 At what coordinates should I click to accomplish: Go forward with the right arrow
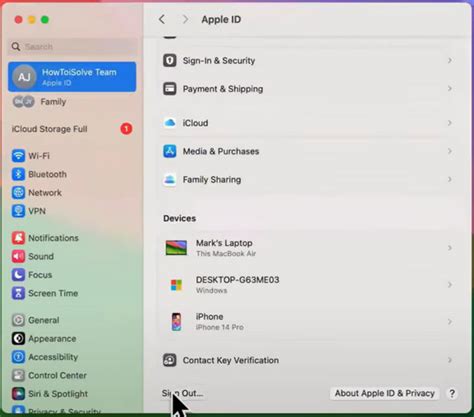185,19
